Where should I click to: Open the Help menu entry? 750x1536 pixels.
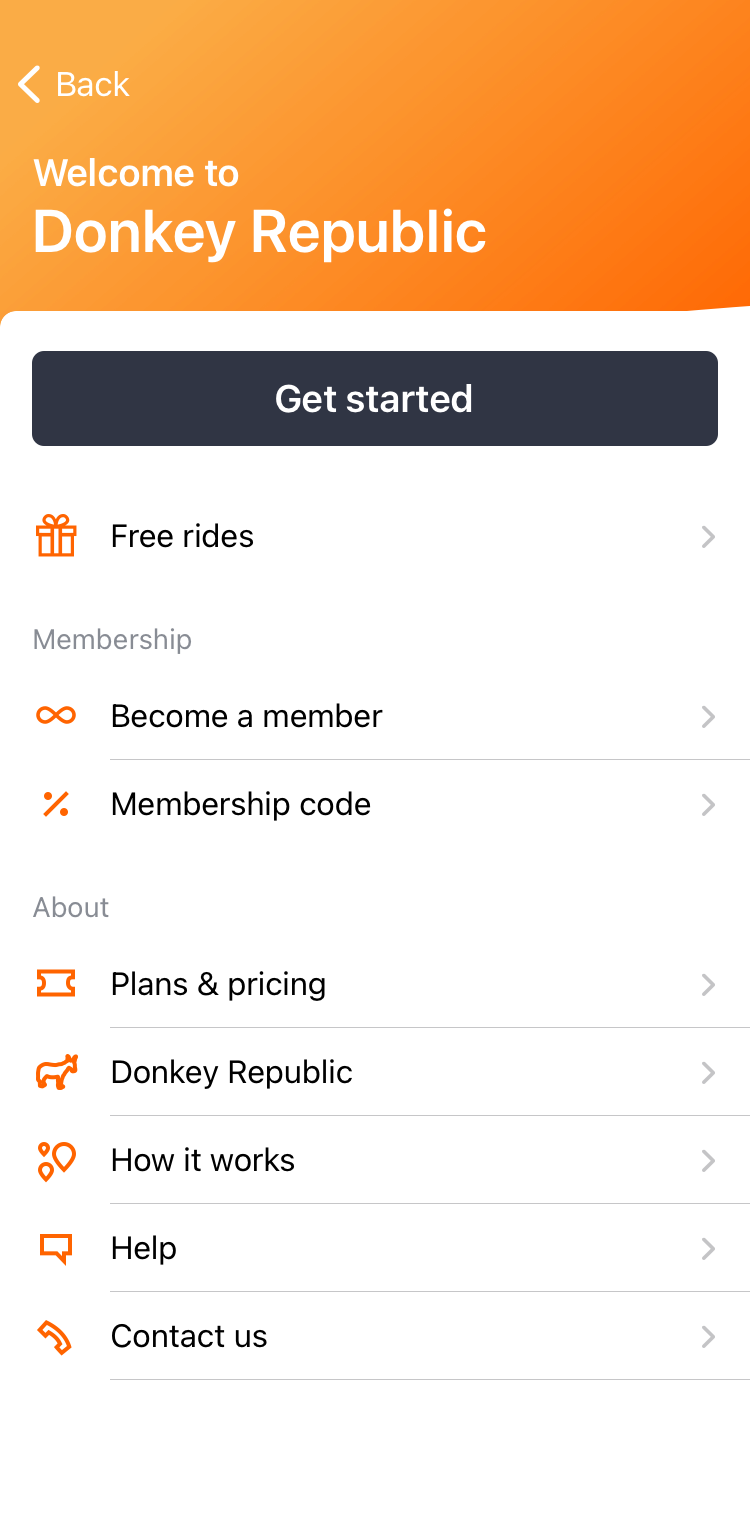coord(375,1248)
